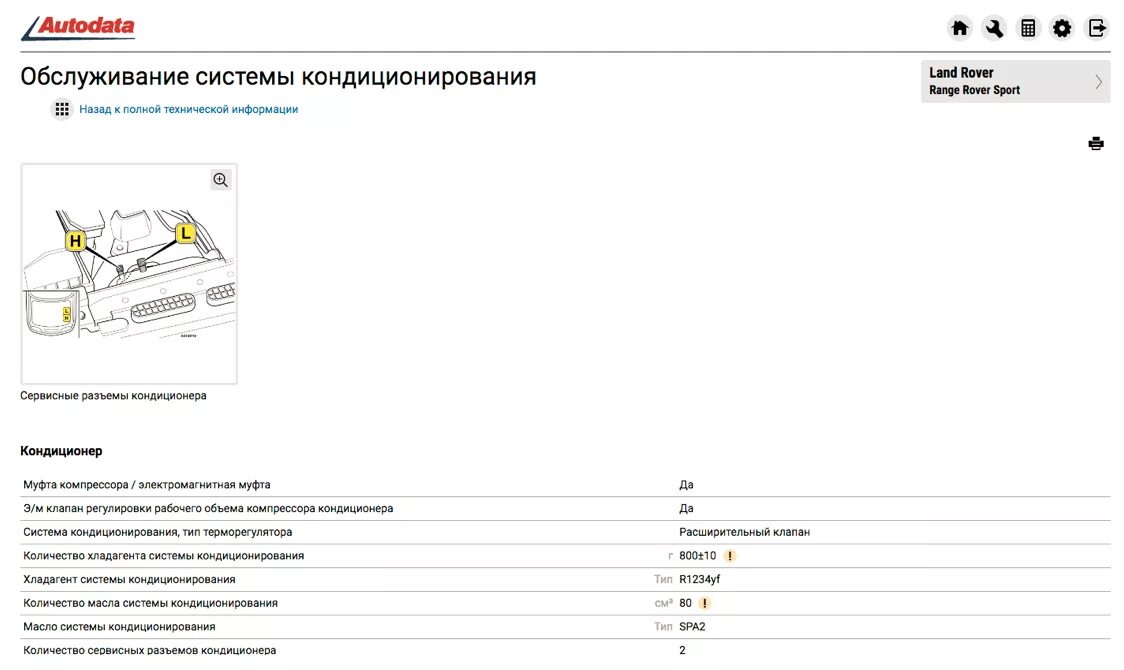The height and width of the screenshot is (670, 1124).
Task: Enlarge diagram with magnifier icon
Action: [x=220, y=180]
